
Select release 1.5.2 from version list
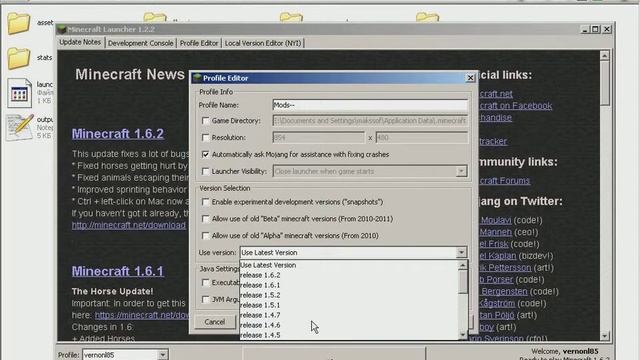tap(349, 295)
